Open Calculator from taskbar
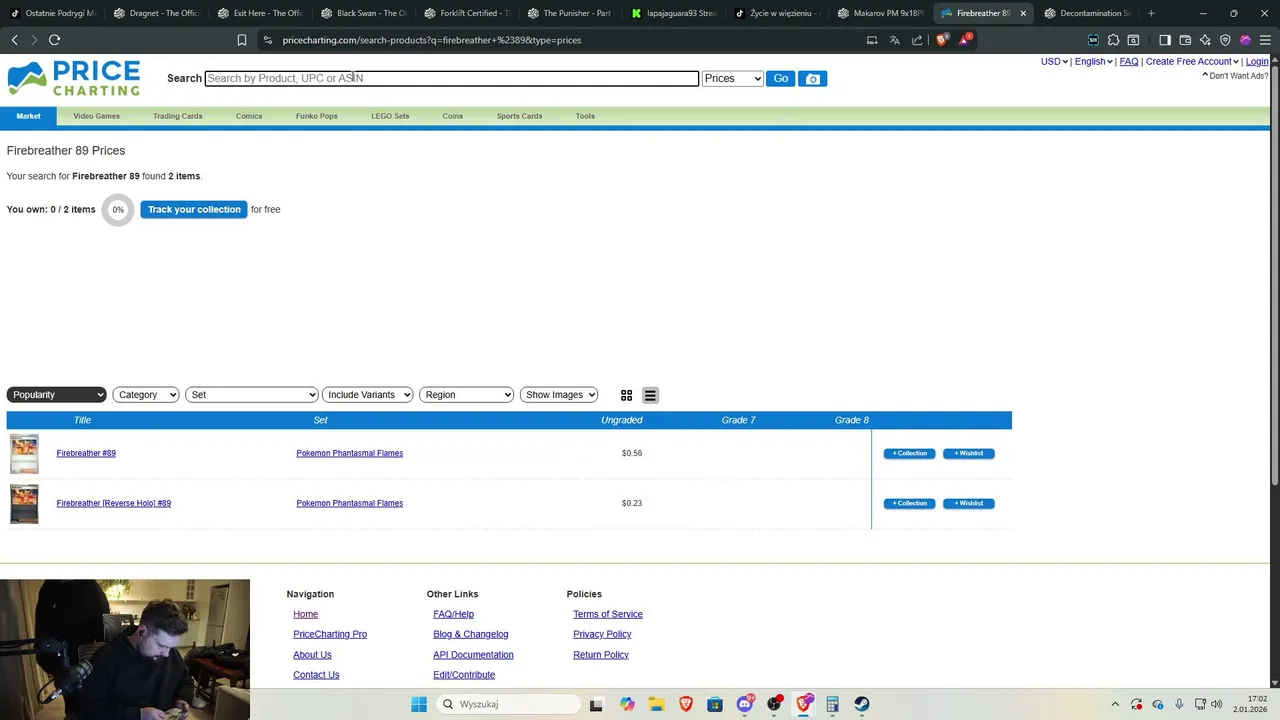 [x=832, y=704]
